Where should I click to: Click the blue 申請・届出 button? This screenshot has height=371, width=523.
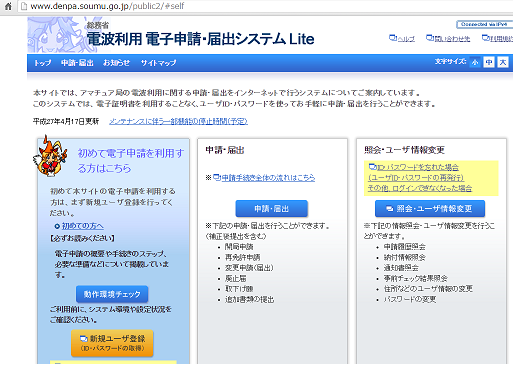[272, 209]
